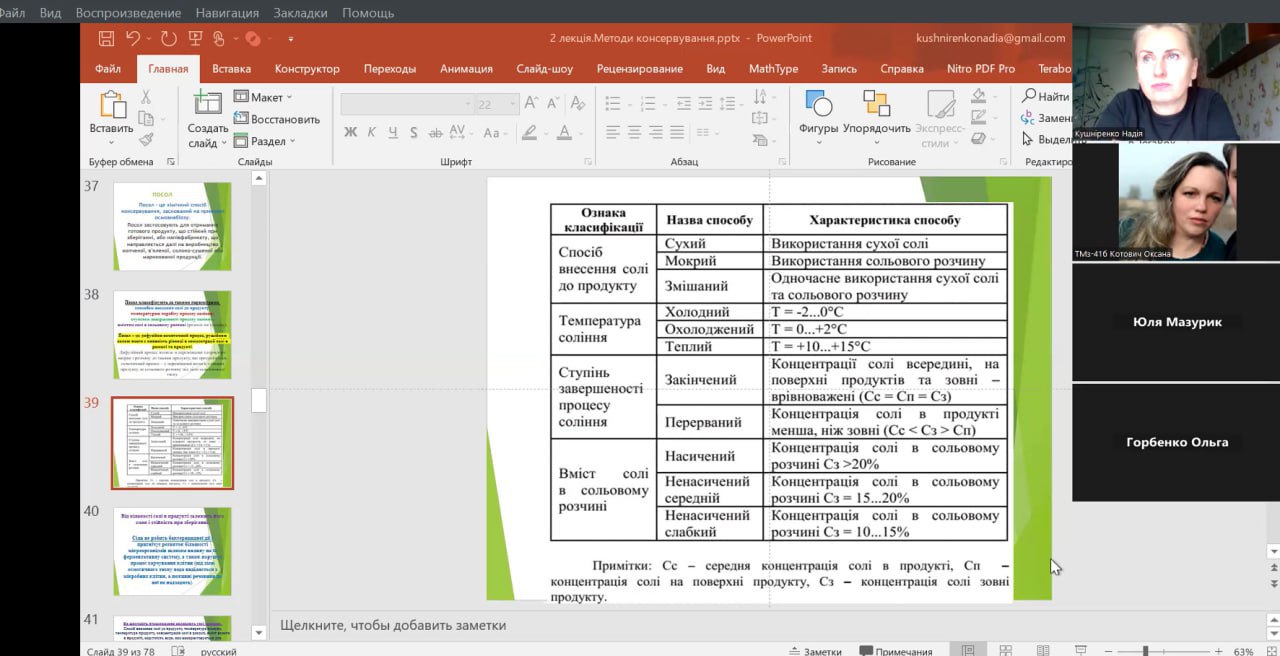Toggle normal view button in status bar

coord(968,651)
